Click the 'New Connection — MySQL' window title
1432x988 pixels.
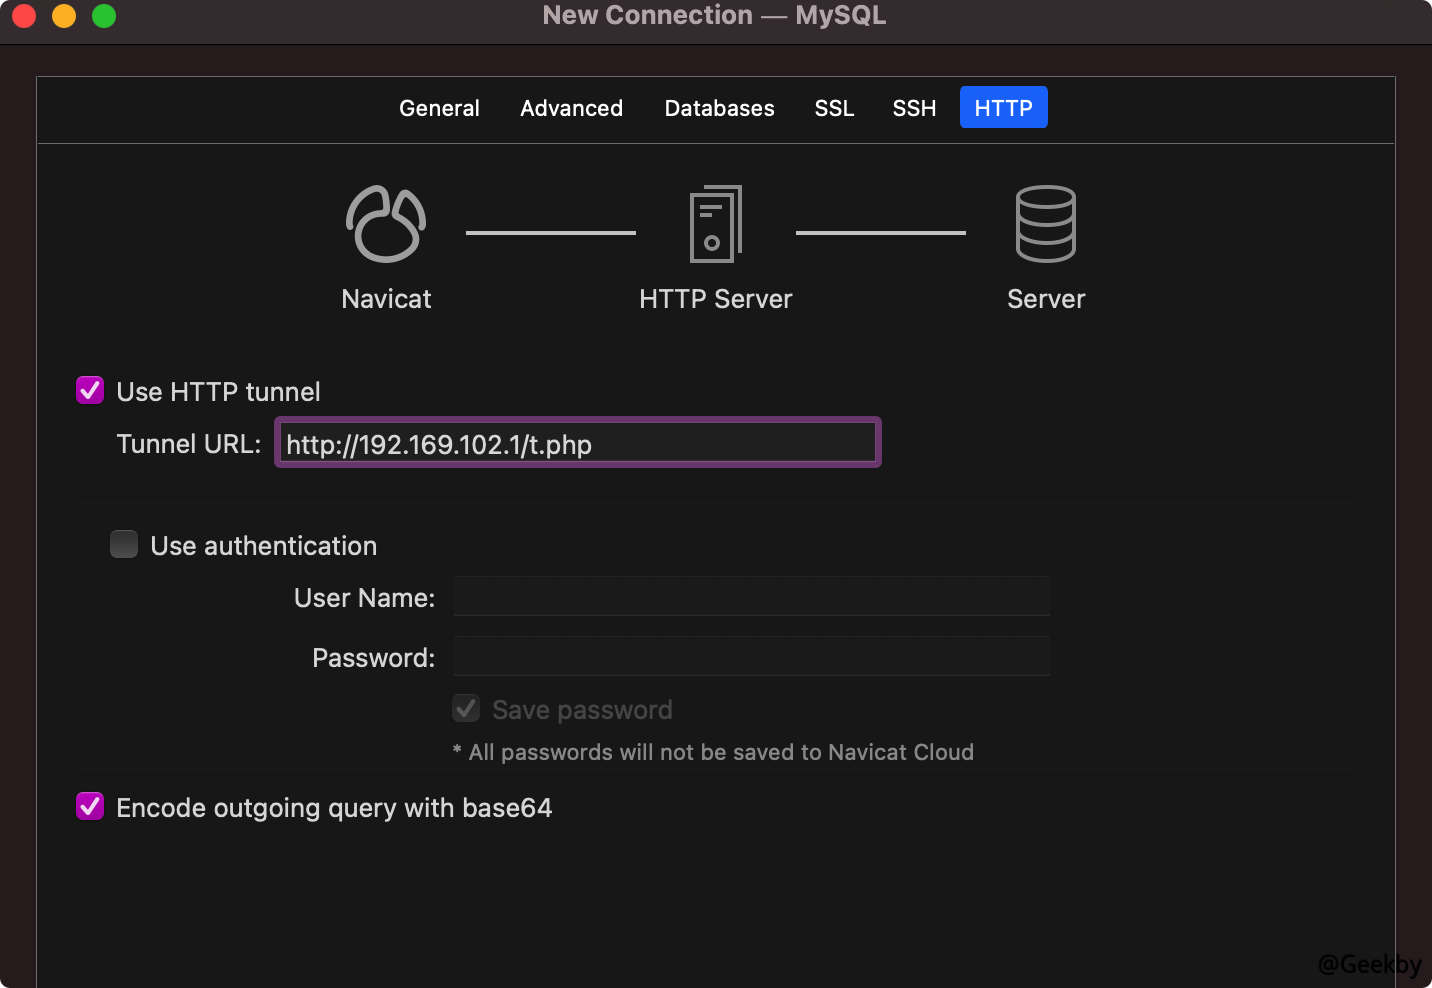coord(714,16)
